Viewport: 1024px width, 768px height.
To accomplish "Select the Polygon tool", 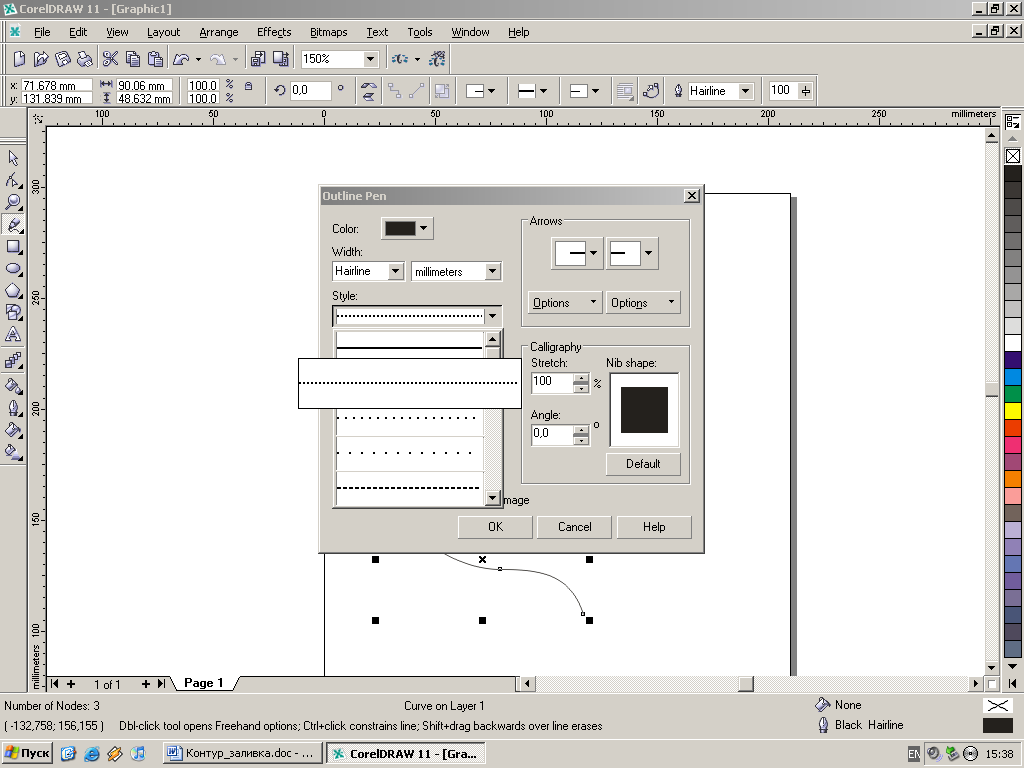I will [13, 291].
